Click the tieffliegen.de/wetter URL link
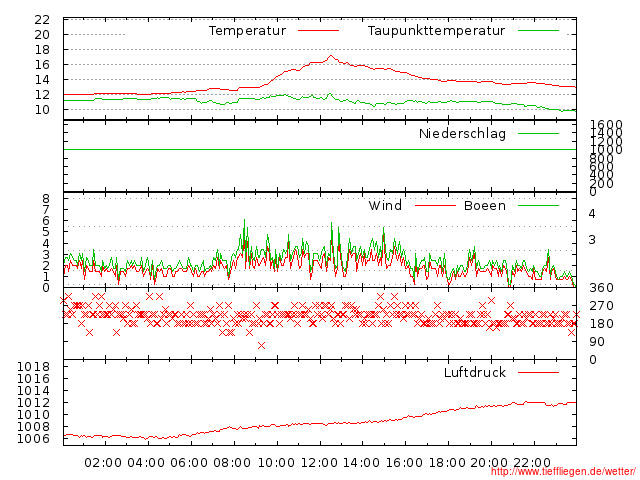 (563, 472)
